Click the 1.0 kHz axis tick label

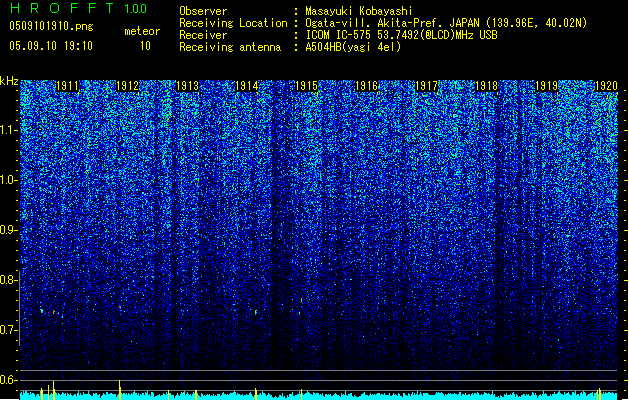click(9, 180)
